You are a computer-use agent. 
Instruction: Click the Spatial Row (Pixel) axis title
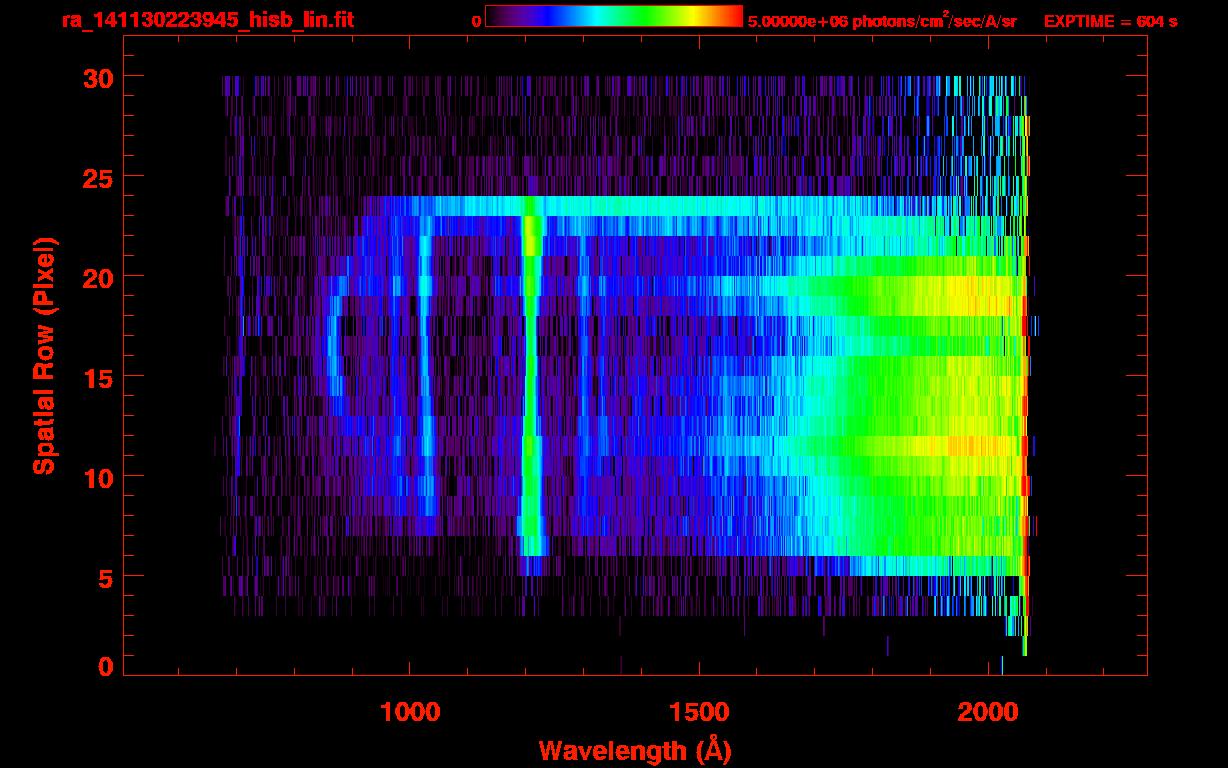click(x=44, y=355)
